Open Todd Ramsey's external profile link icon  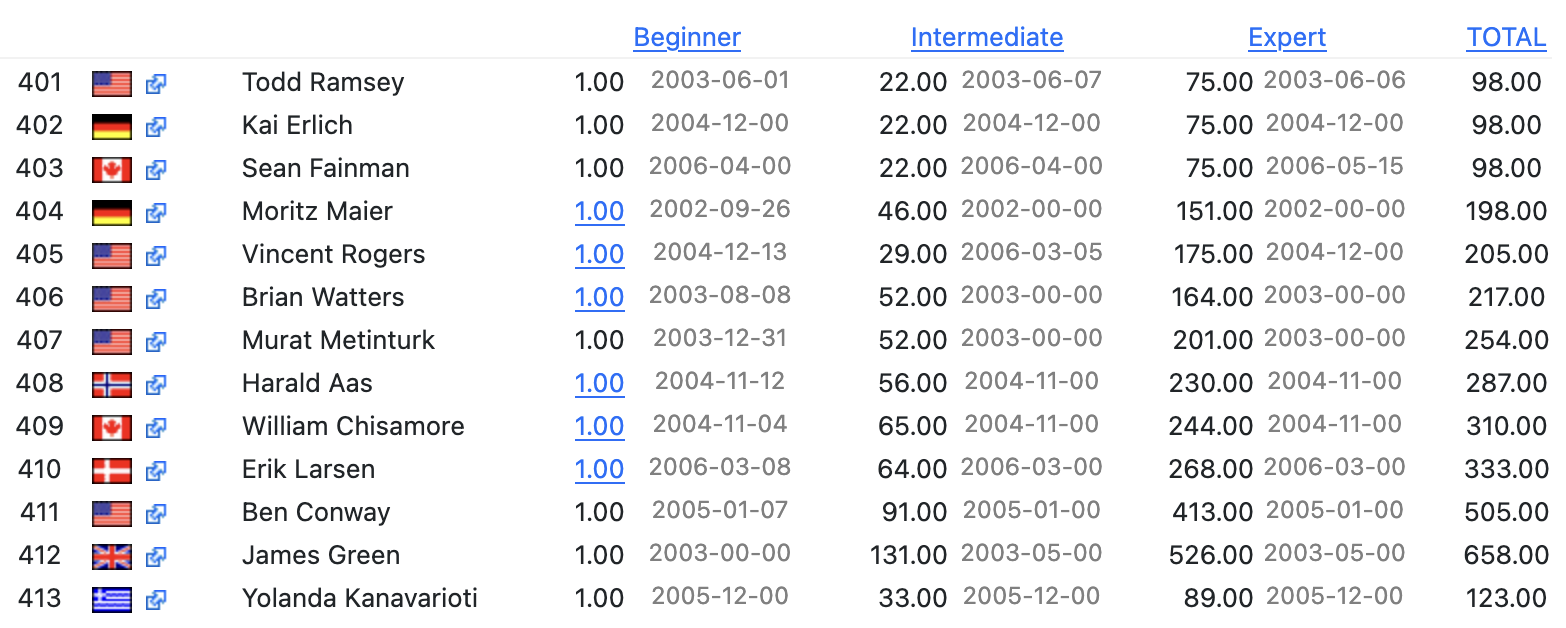point(155,84)
